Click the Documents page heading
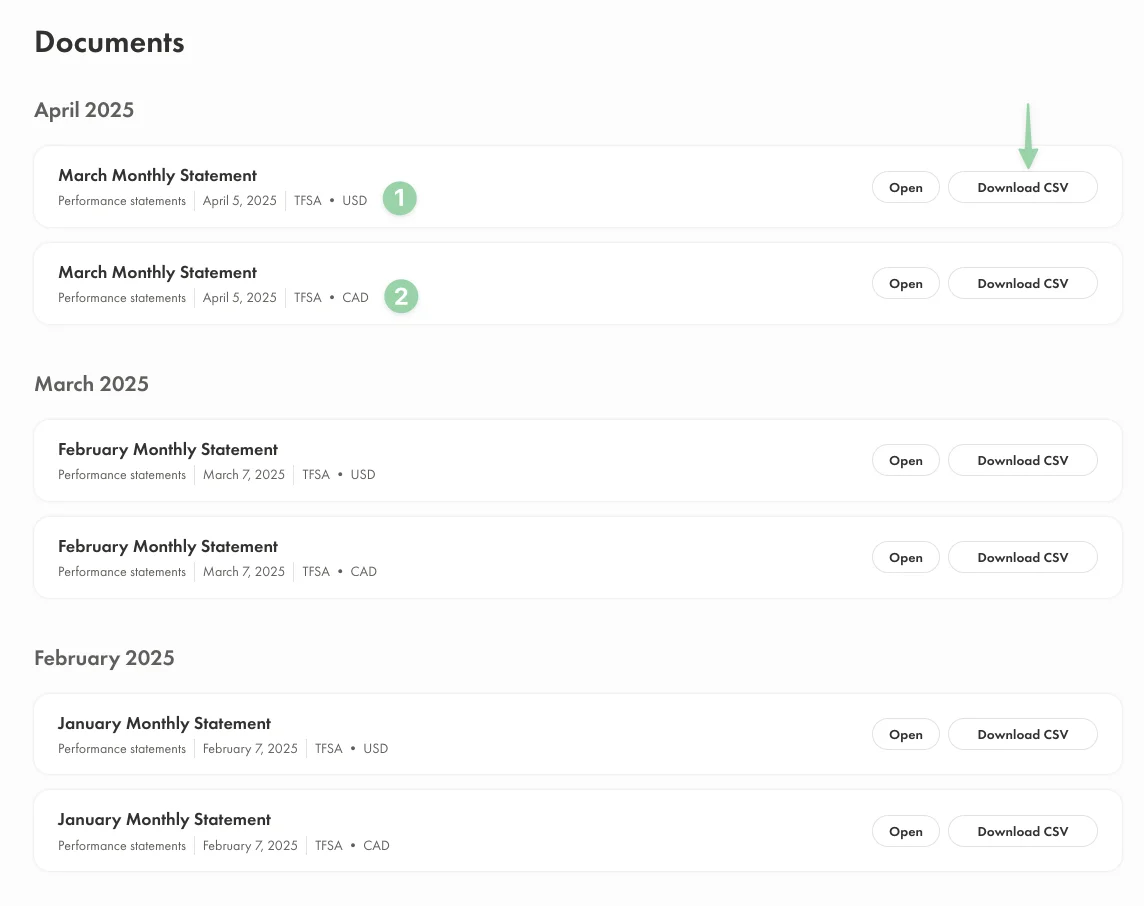Image resolution: width=1144 pixels, height=906 pixels. (109, 42)
